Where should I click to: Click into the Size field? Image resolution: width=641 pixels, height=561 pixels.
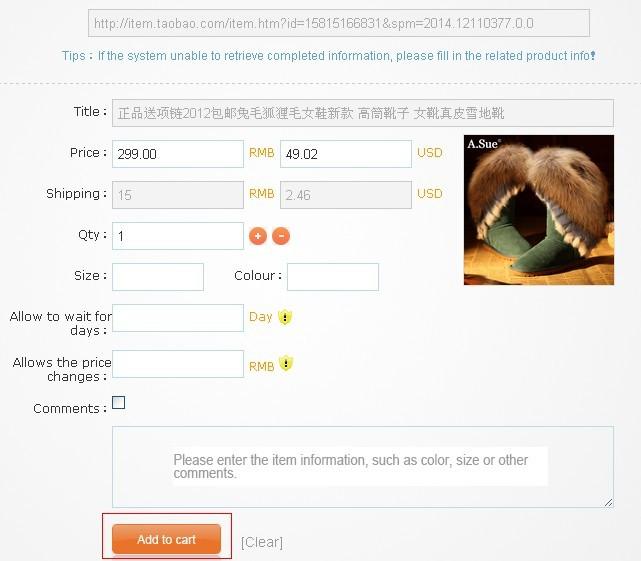coord(158,277)
